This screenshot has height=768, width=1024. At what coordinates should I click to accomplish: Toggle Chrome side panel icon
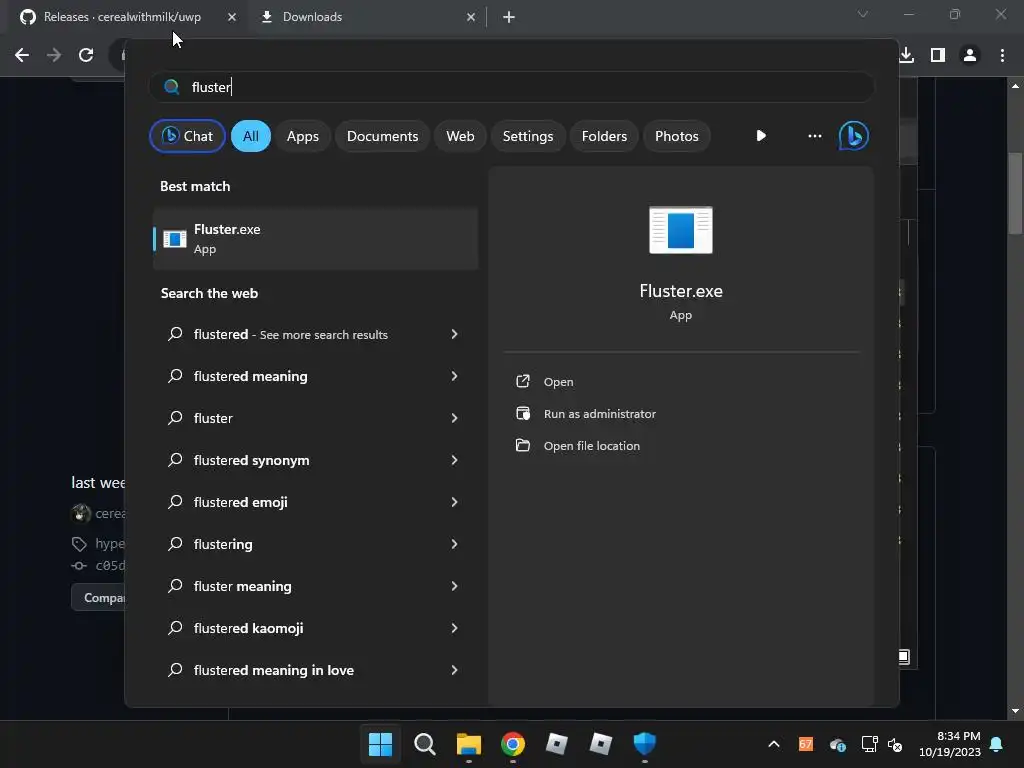coord(938,55)
